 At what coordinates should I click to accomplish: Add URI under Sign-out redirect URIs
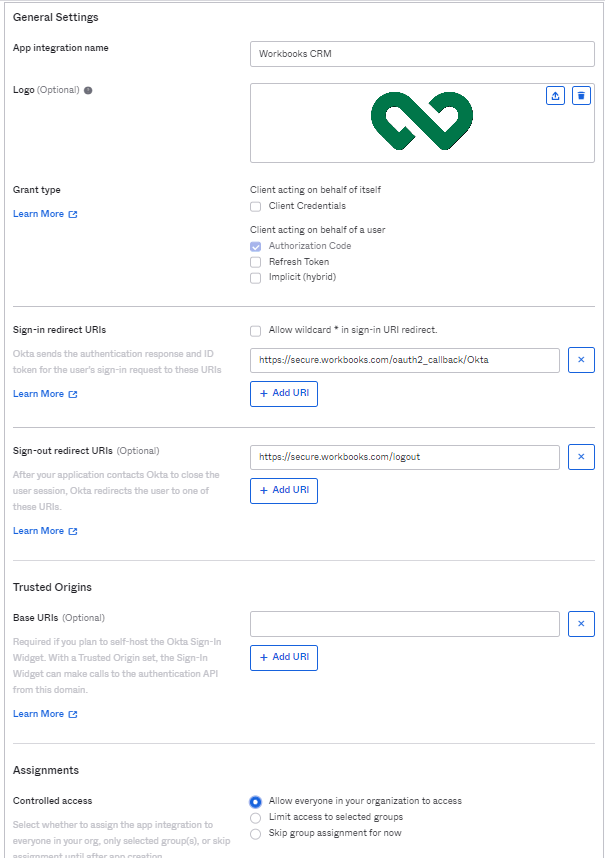pos(284,491)
